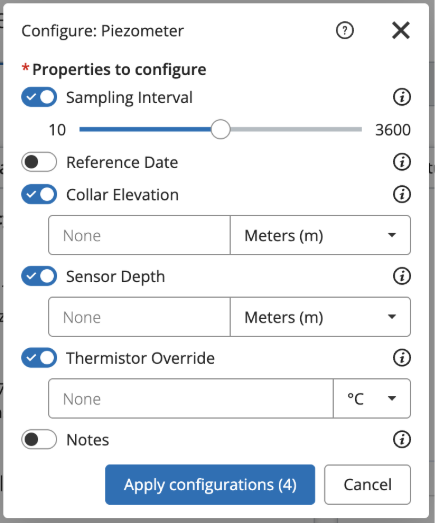The height and width of the screenshot is (523, 435).
Task: Turn off the Sensor Depth toggle
Action: [39, 276]
